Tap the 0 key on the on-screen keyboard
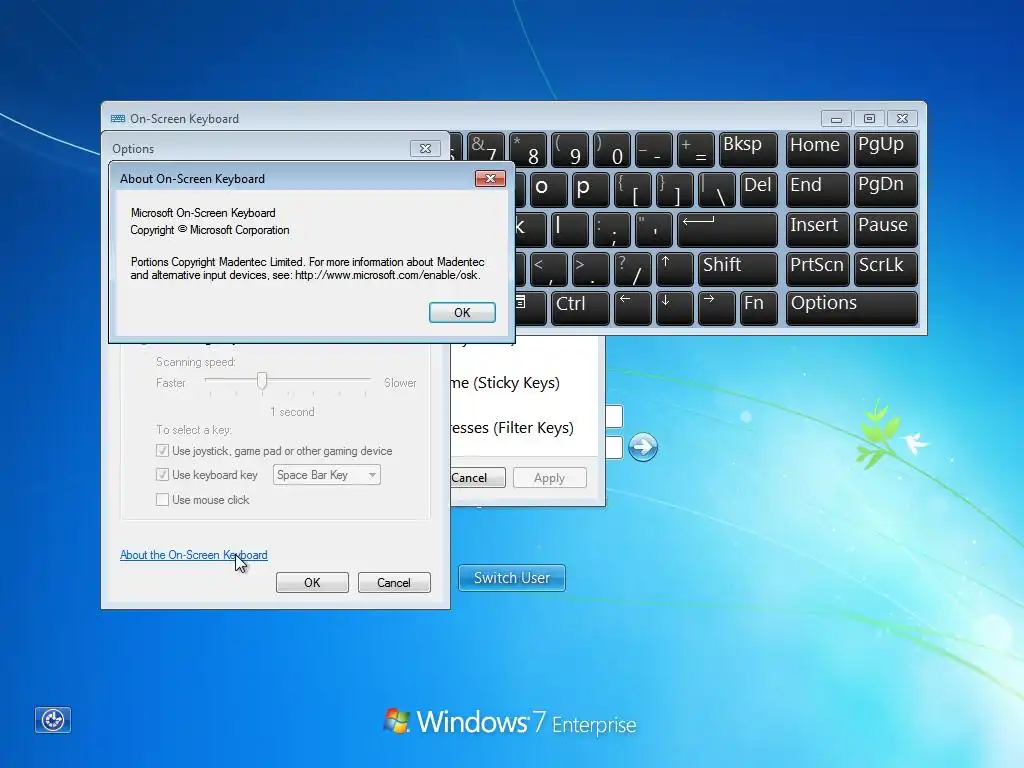This screenshot has height=768, width=1024. click(x=612, y=149)
